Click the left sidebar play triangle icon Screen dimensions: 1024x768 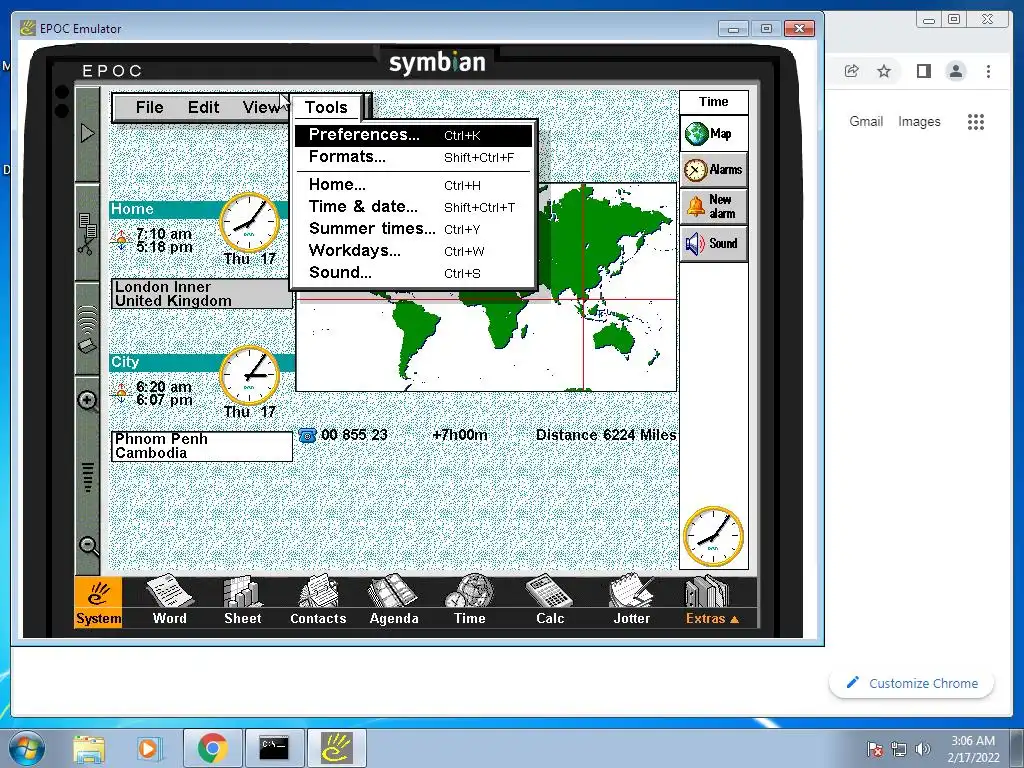(88, 134)
